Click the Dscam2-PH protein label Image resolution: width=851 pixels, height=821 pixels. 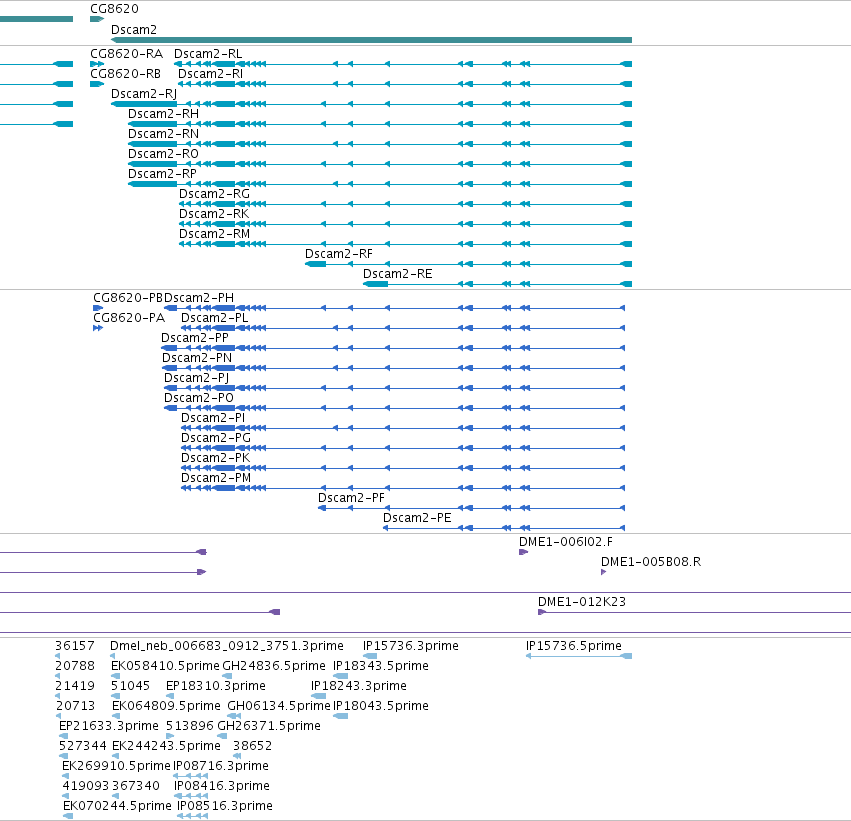[199, 298]
